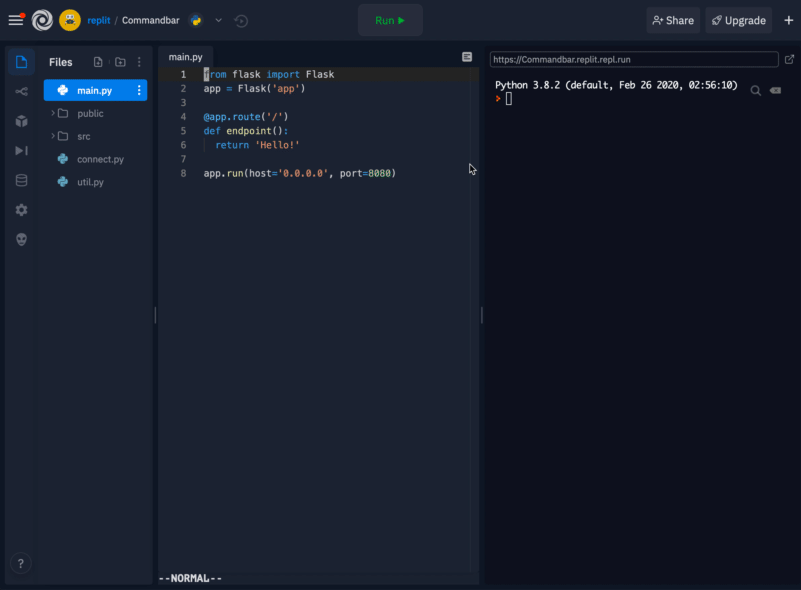The height and width of the screenshot is (590, 801).
Task: Create a new folder using the add-folder icon
Action: [x=119, y=61]
